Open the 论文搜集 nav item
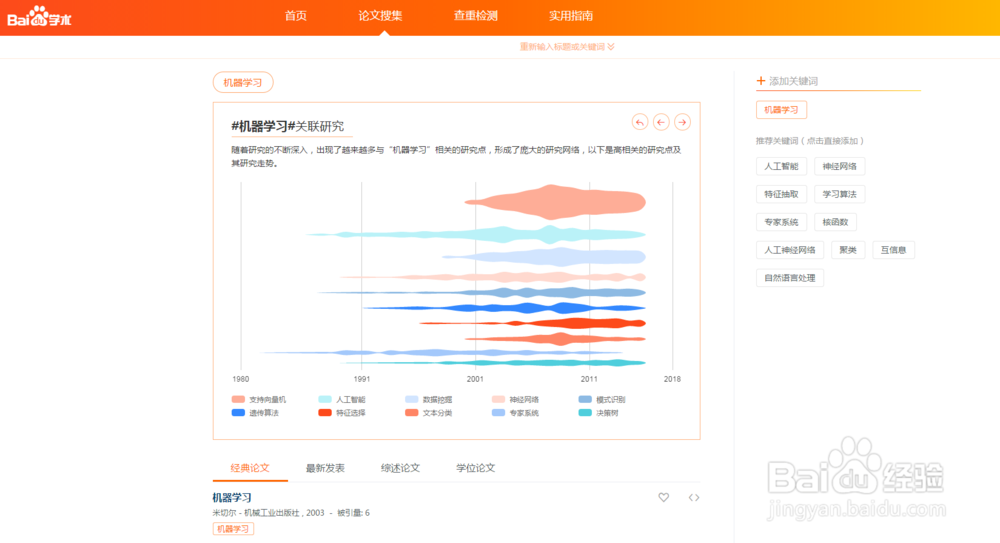 click(380, 16)
